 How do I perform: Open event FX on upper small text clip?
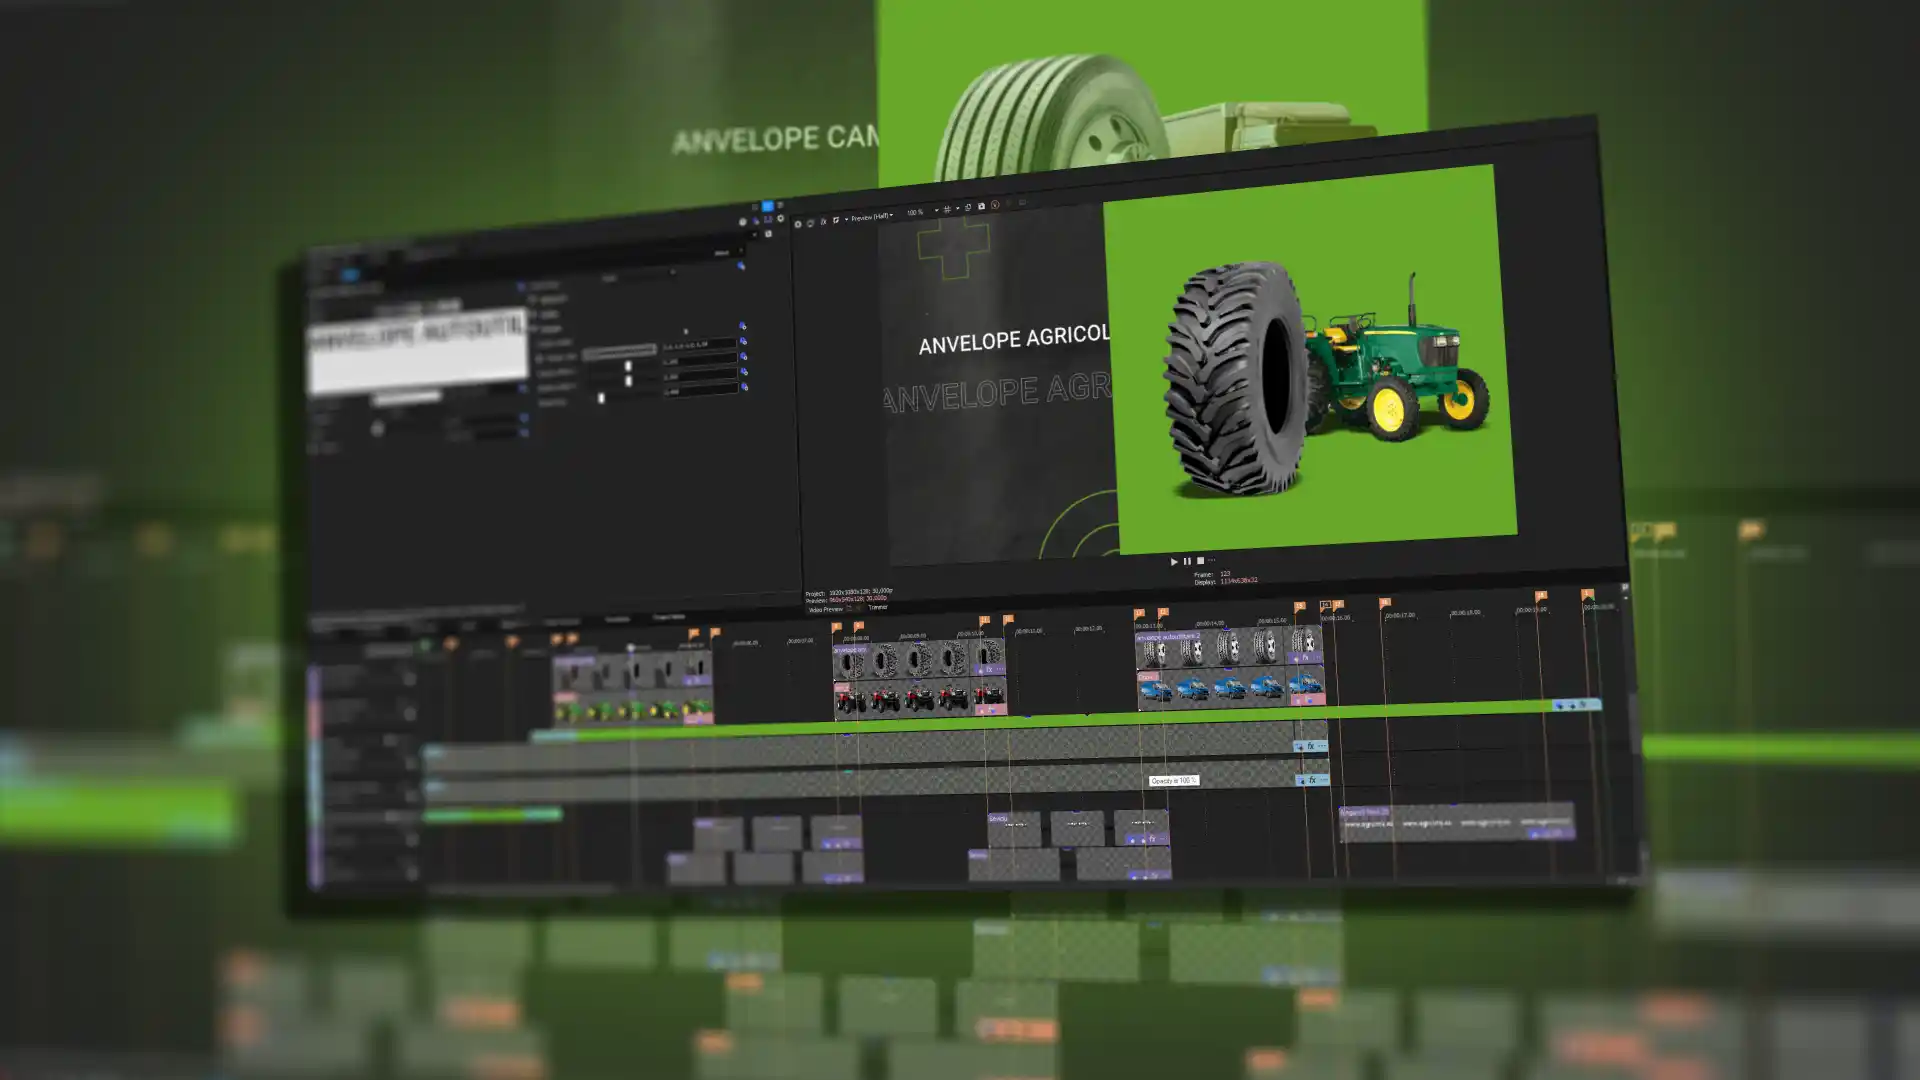(1152, 839)
